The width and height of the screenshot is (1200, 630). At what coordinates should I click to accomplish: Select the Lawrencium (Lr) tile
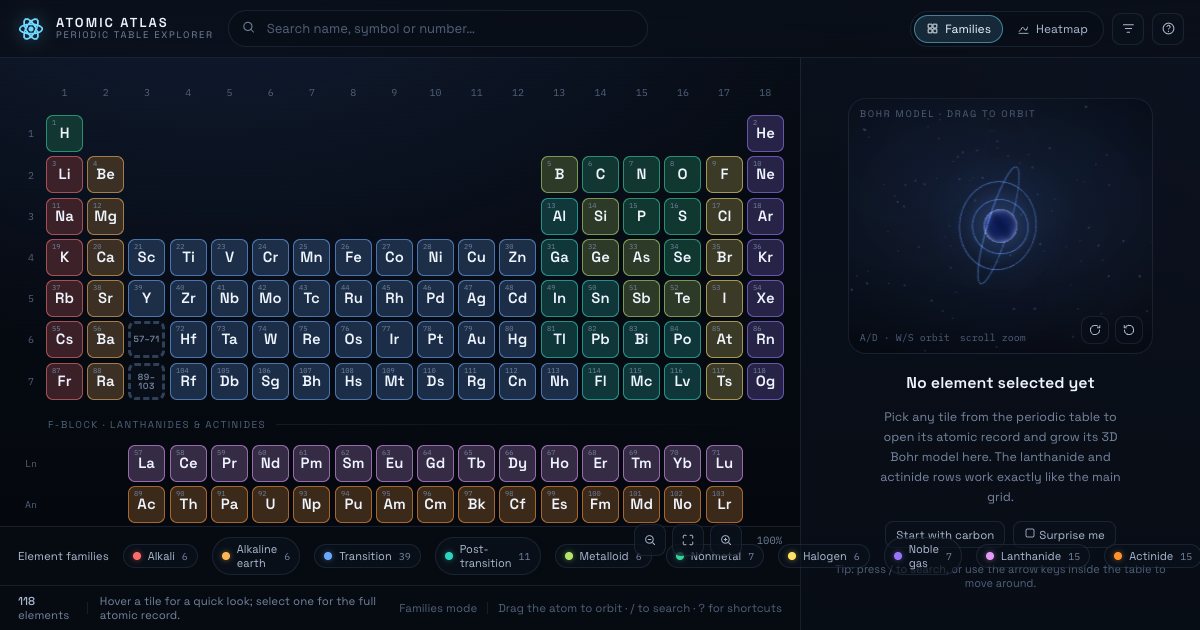coord(724,505)
